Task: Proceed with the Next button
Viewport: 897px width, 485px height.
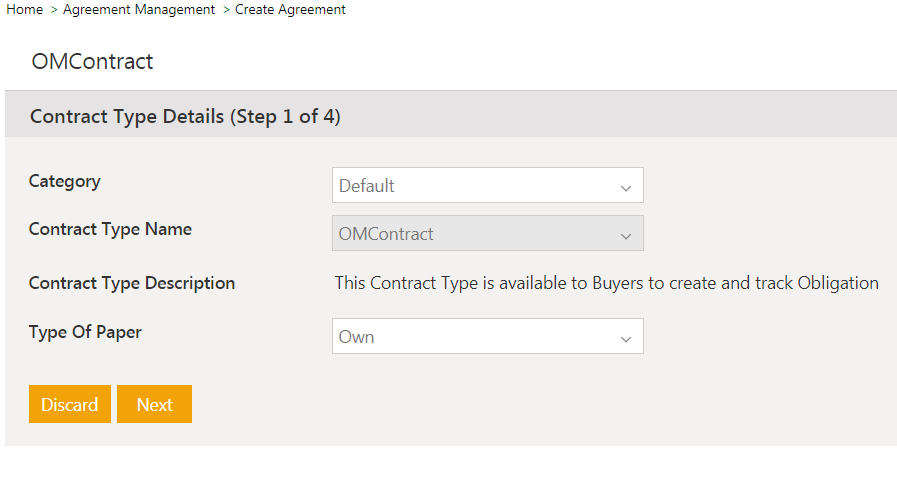Action: coord(154,405)
